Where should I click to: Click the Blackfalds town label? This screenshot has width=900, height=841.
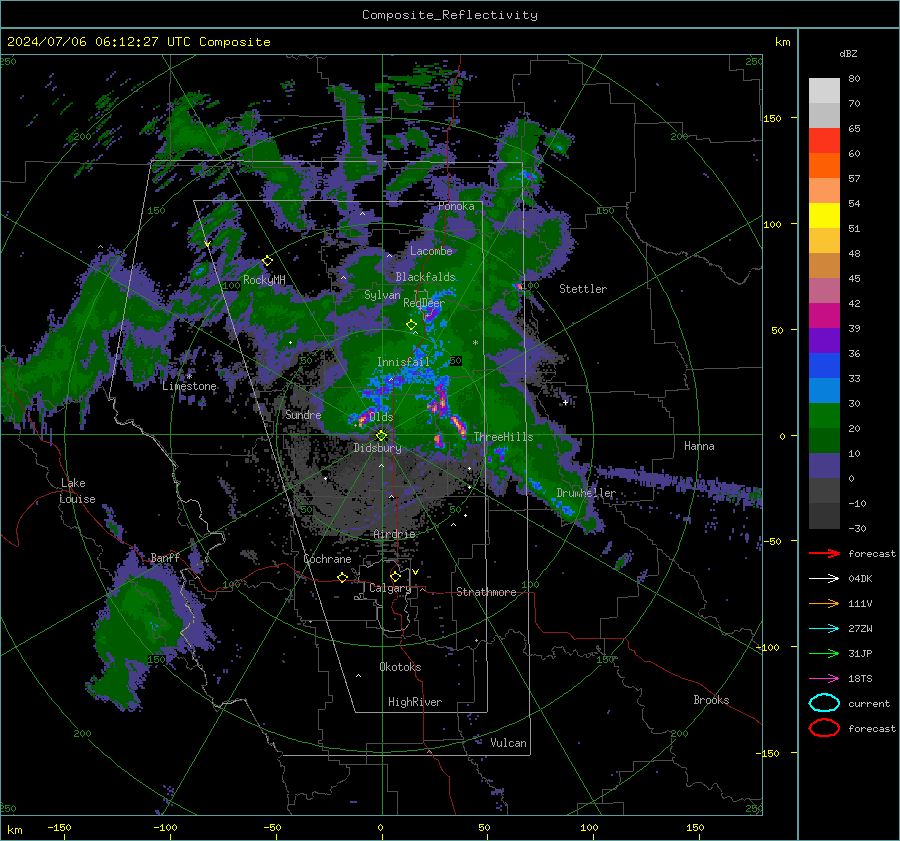[425, 277]
